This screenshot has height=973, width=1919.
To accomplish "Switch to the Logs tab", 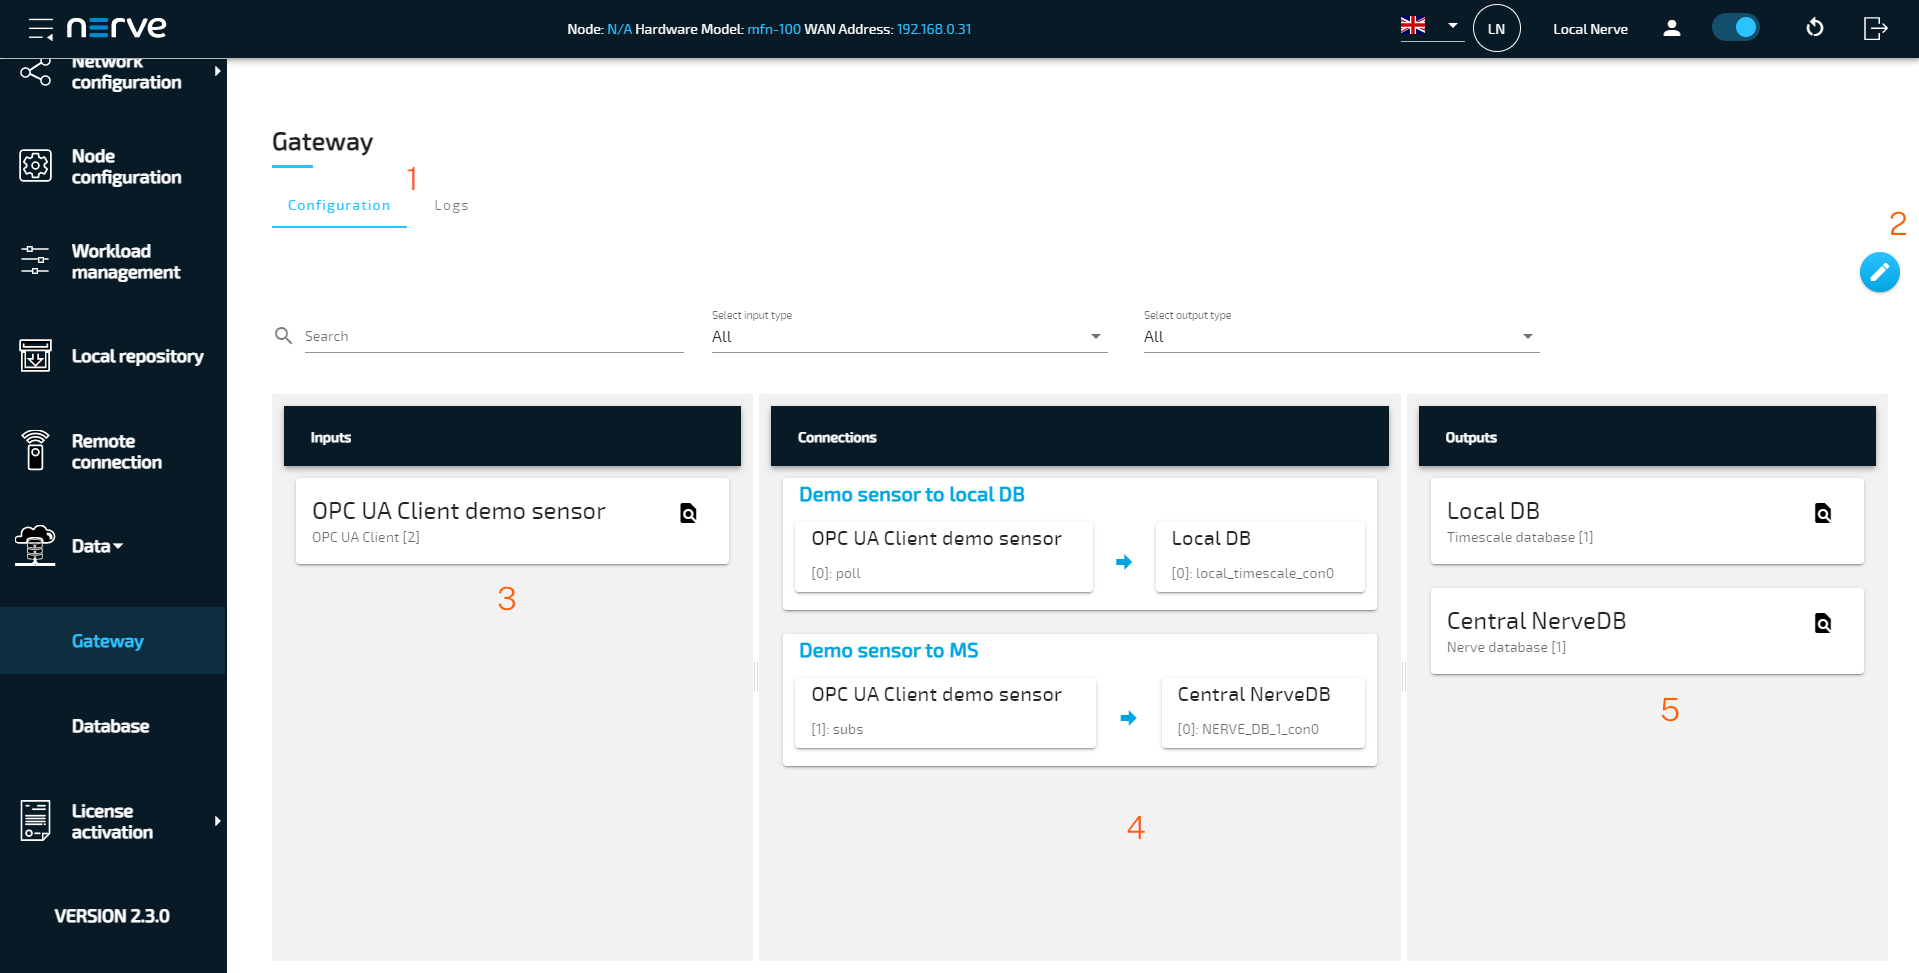I will tap(451, 205).
